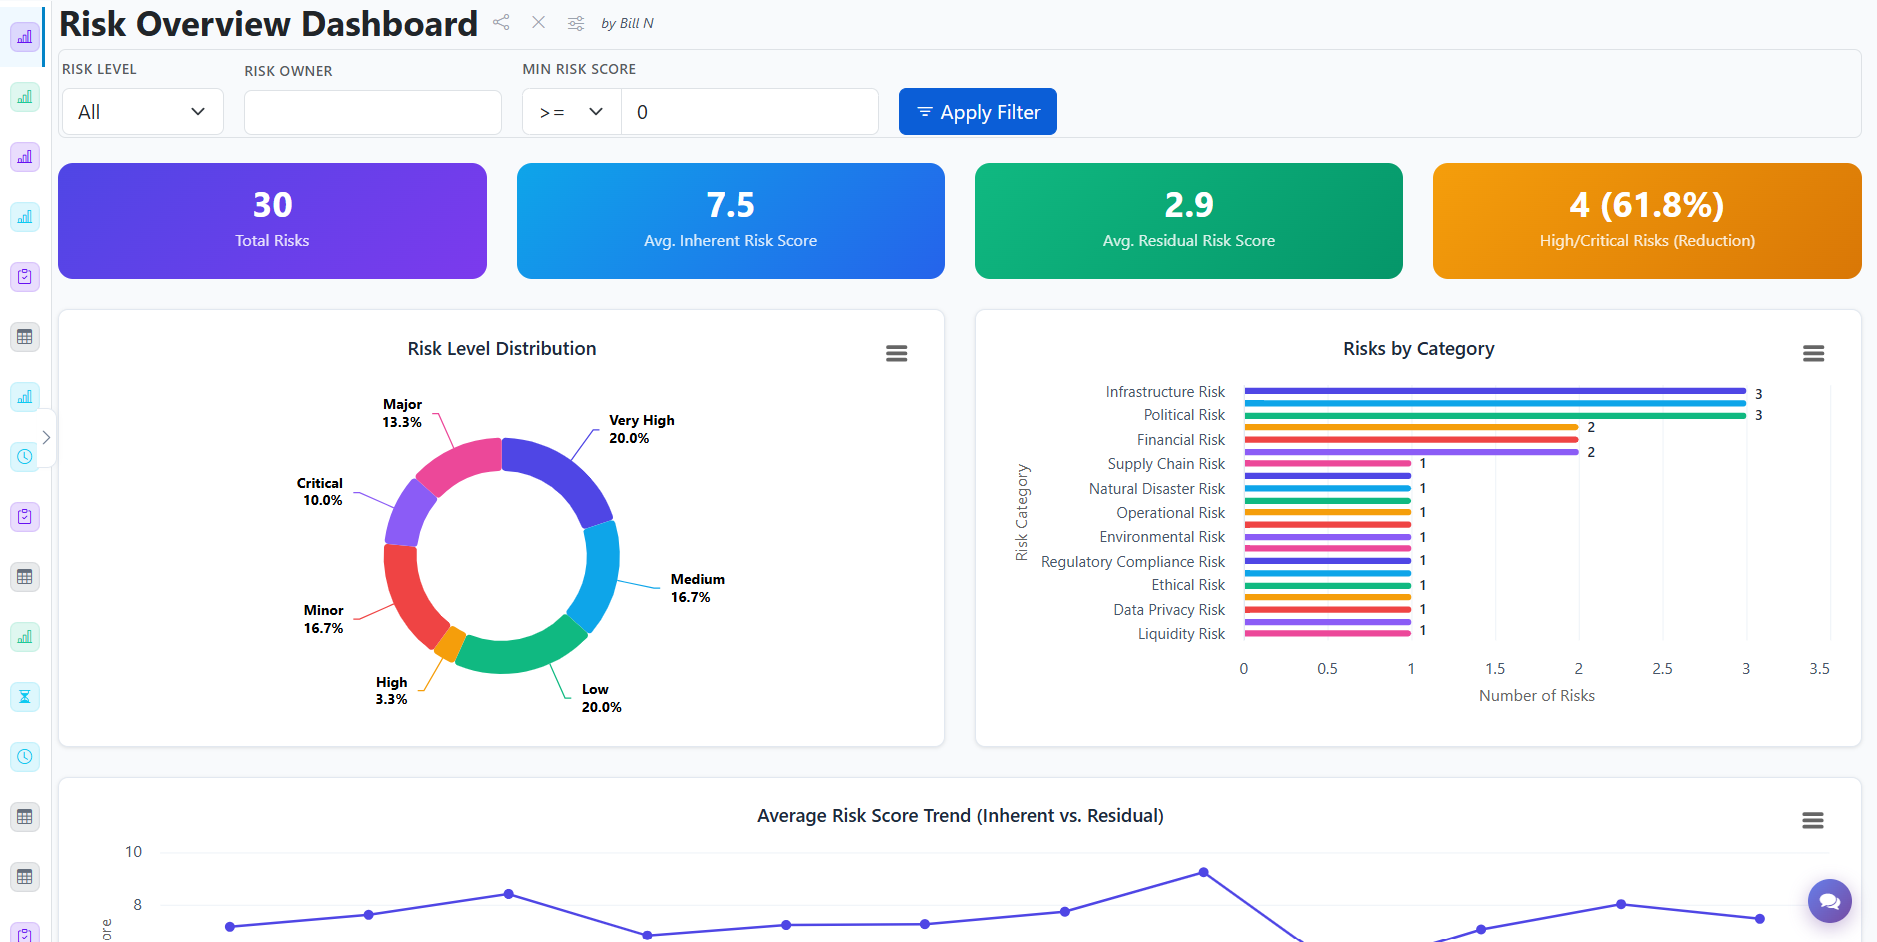
Task: Click the 'Critical 10.0%' donut label
Action: coord(320,491)
